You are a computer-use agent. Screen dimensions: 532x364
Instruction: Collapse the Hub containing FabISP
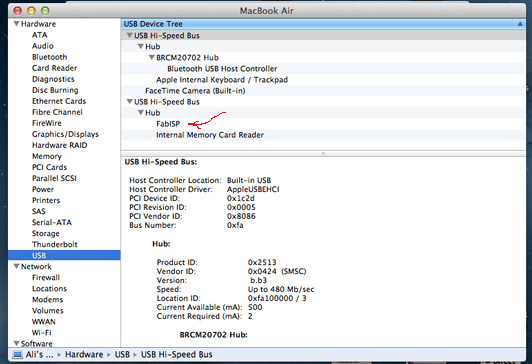[140, 113]
